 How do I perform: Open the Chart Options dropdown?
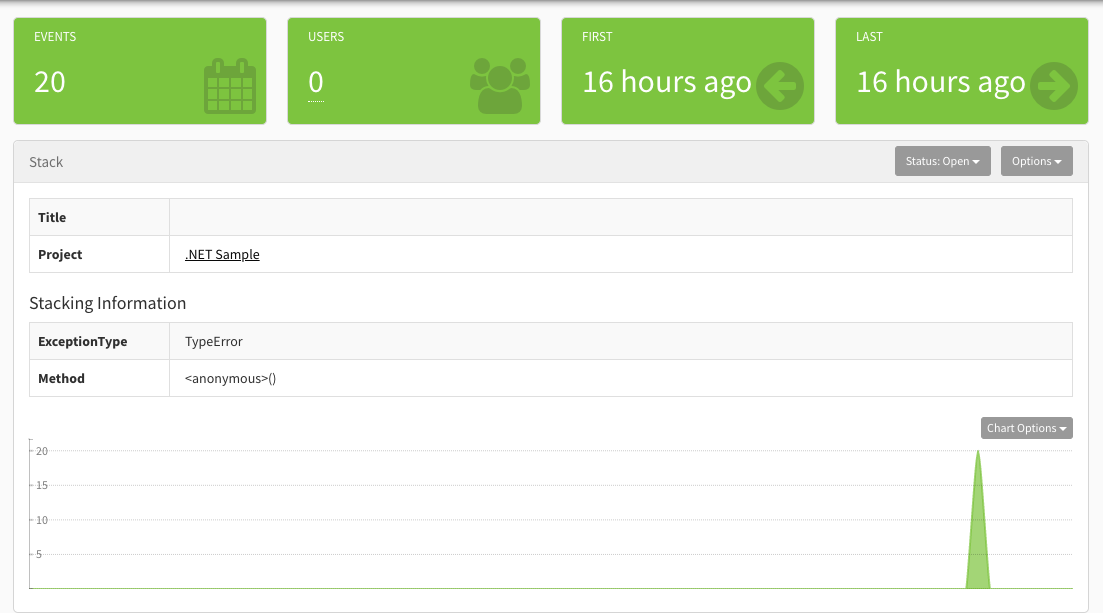pyautogui.click(x=1026, y=427)
